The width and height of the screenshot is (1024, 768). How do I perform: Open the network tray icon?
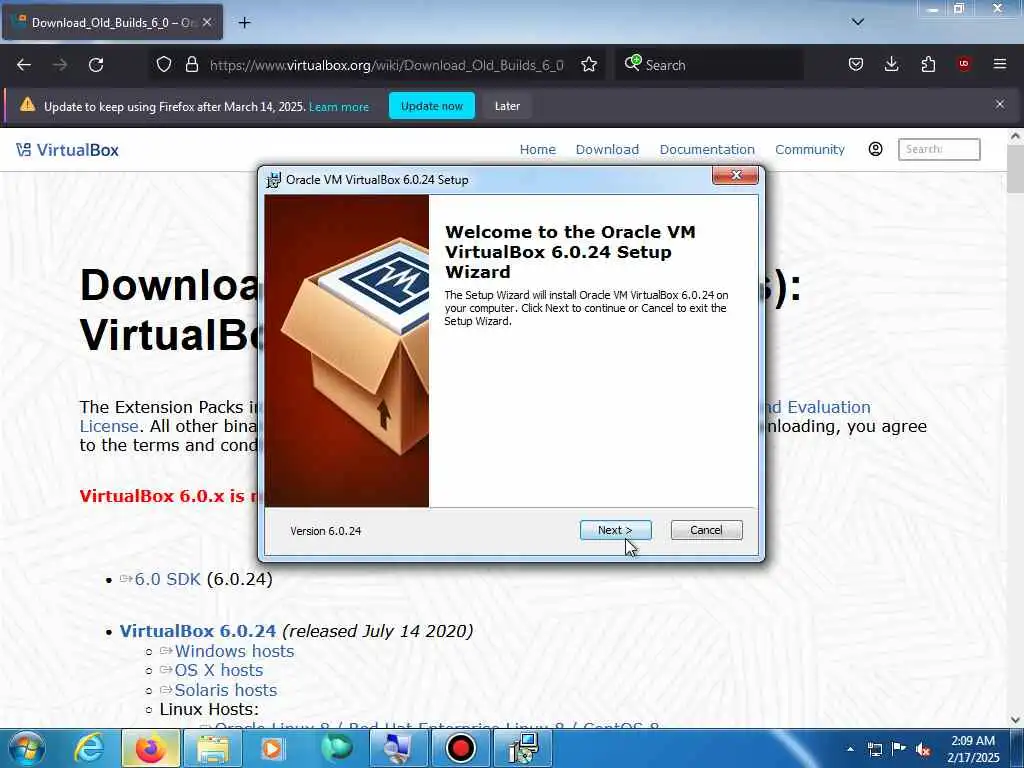click(874, 749)
